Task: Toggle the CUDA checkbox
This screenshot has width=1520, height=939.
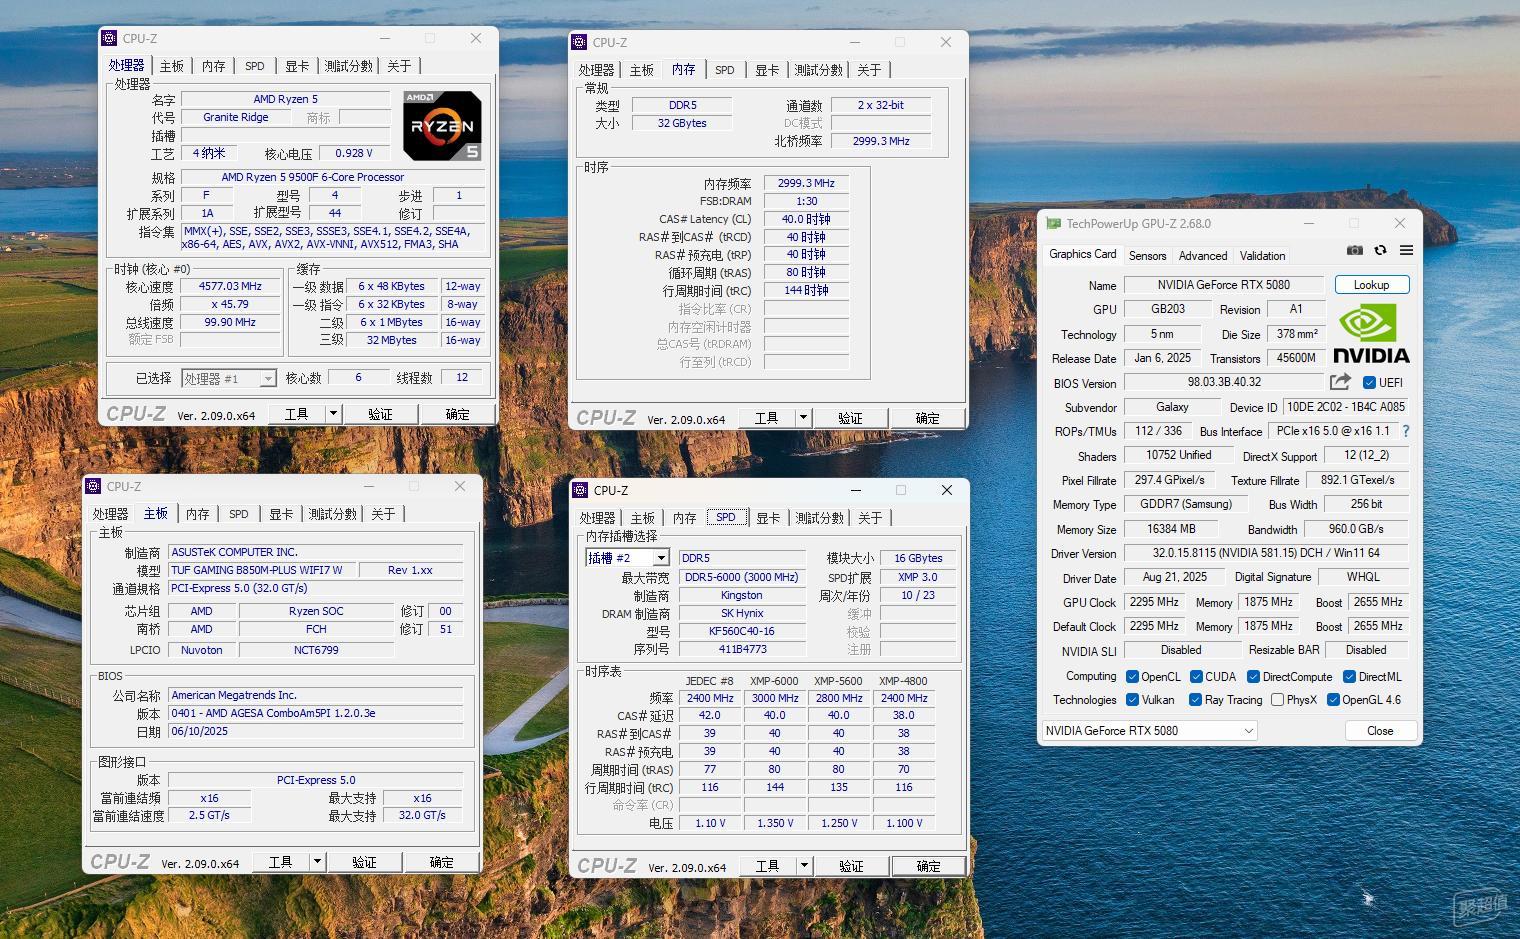Action: [1196, 677]
